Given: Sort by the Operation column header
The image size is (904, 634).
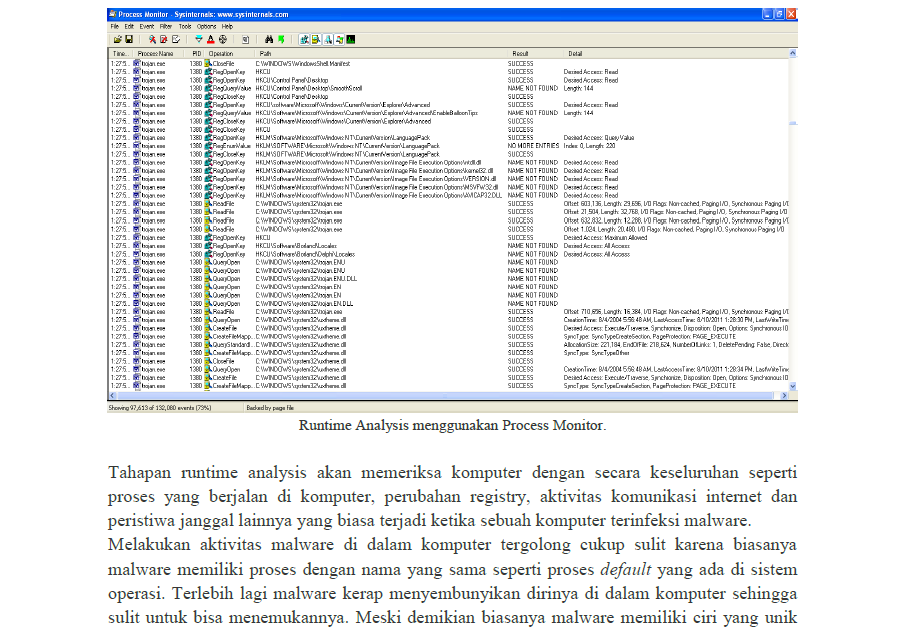Looking at the screenshot, I should tap(230, 54).
